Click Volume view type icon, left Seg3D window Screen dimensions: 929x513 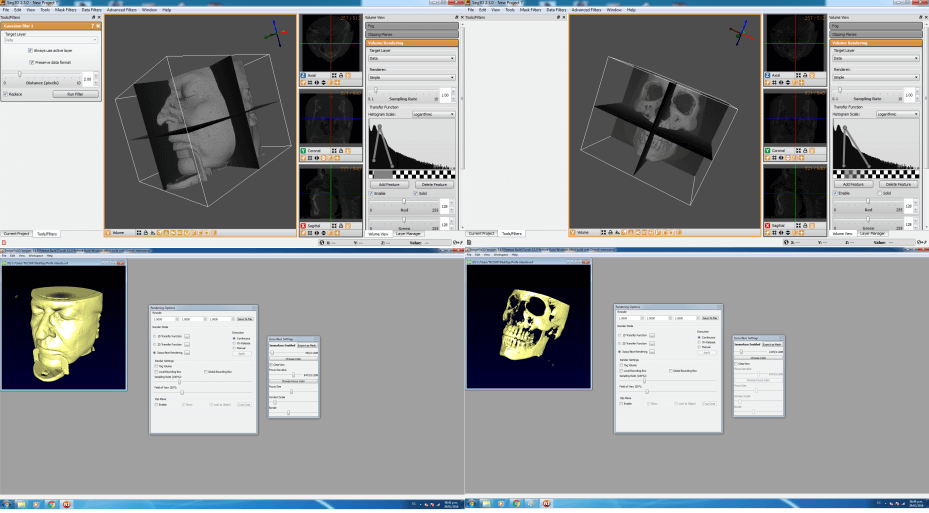click(108, 233)
